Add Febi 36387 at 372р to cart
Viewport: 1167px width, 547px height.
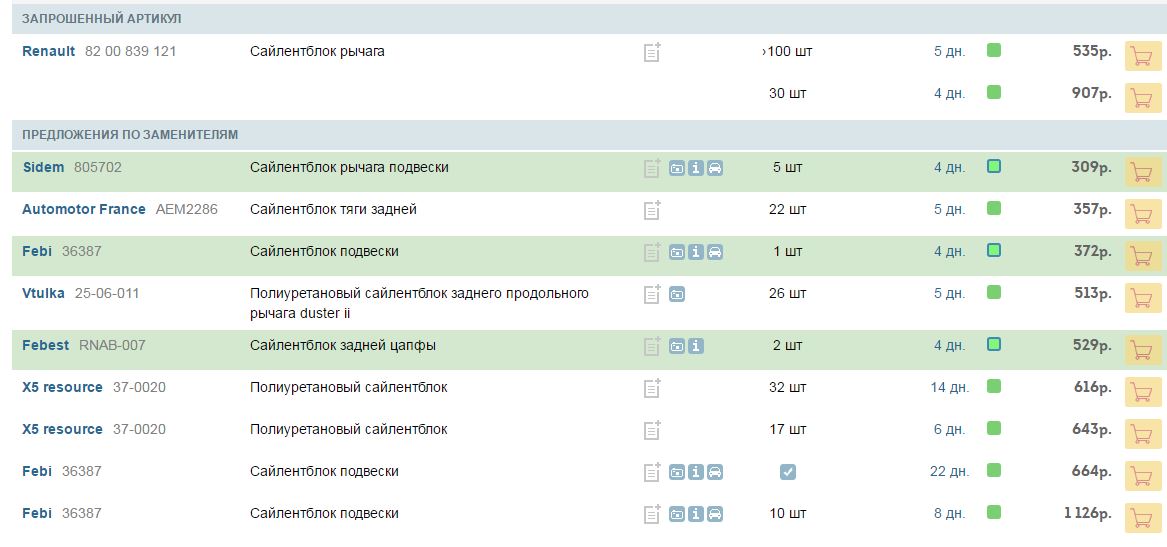point(1142,255)
